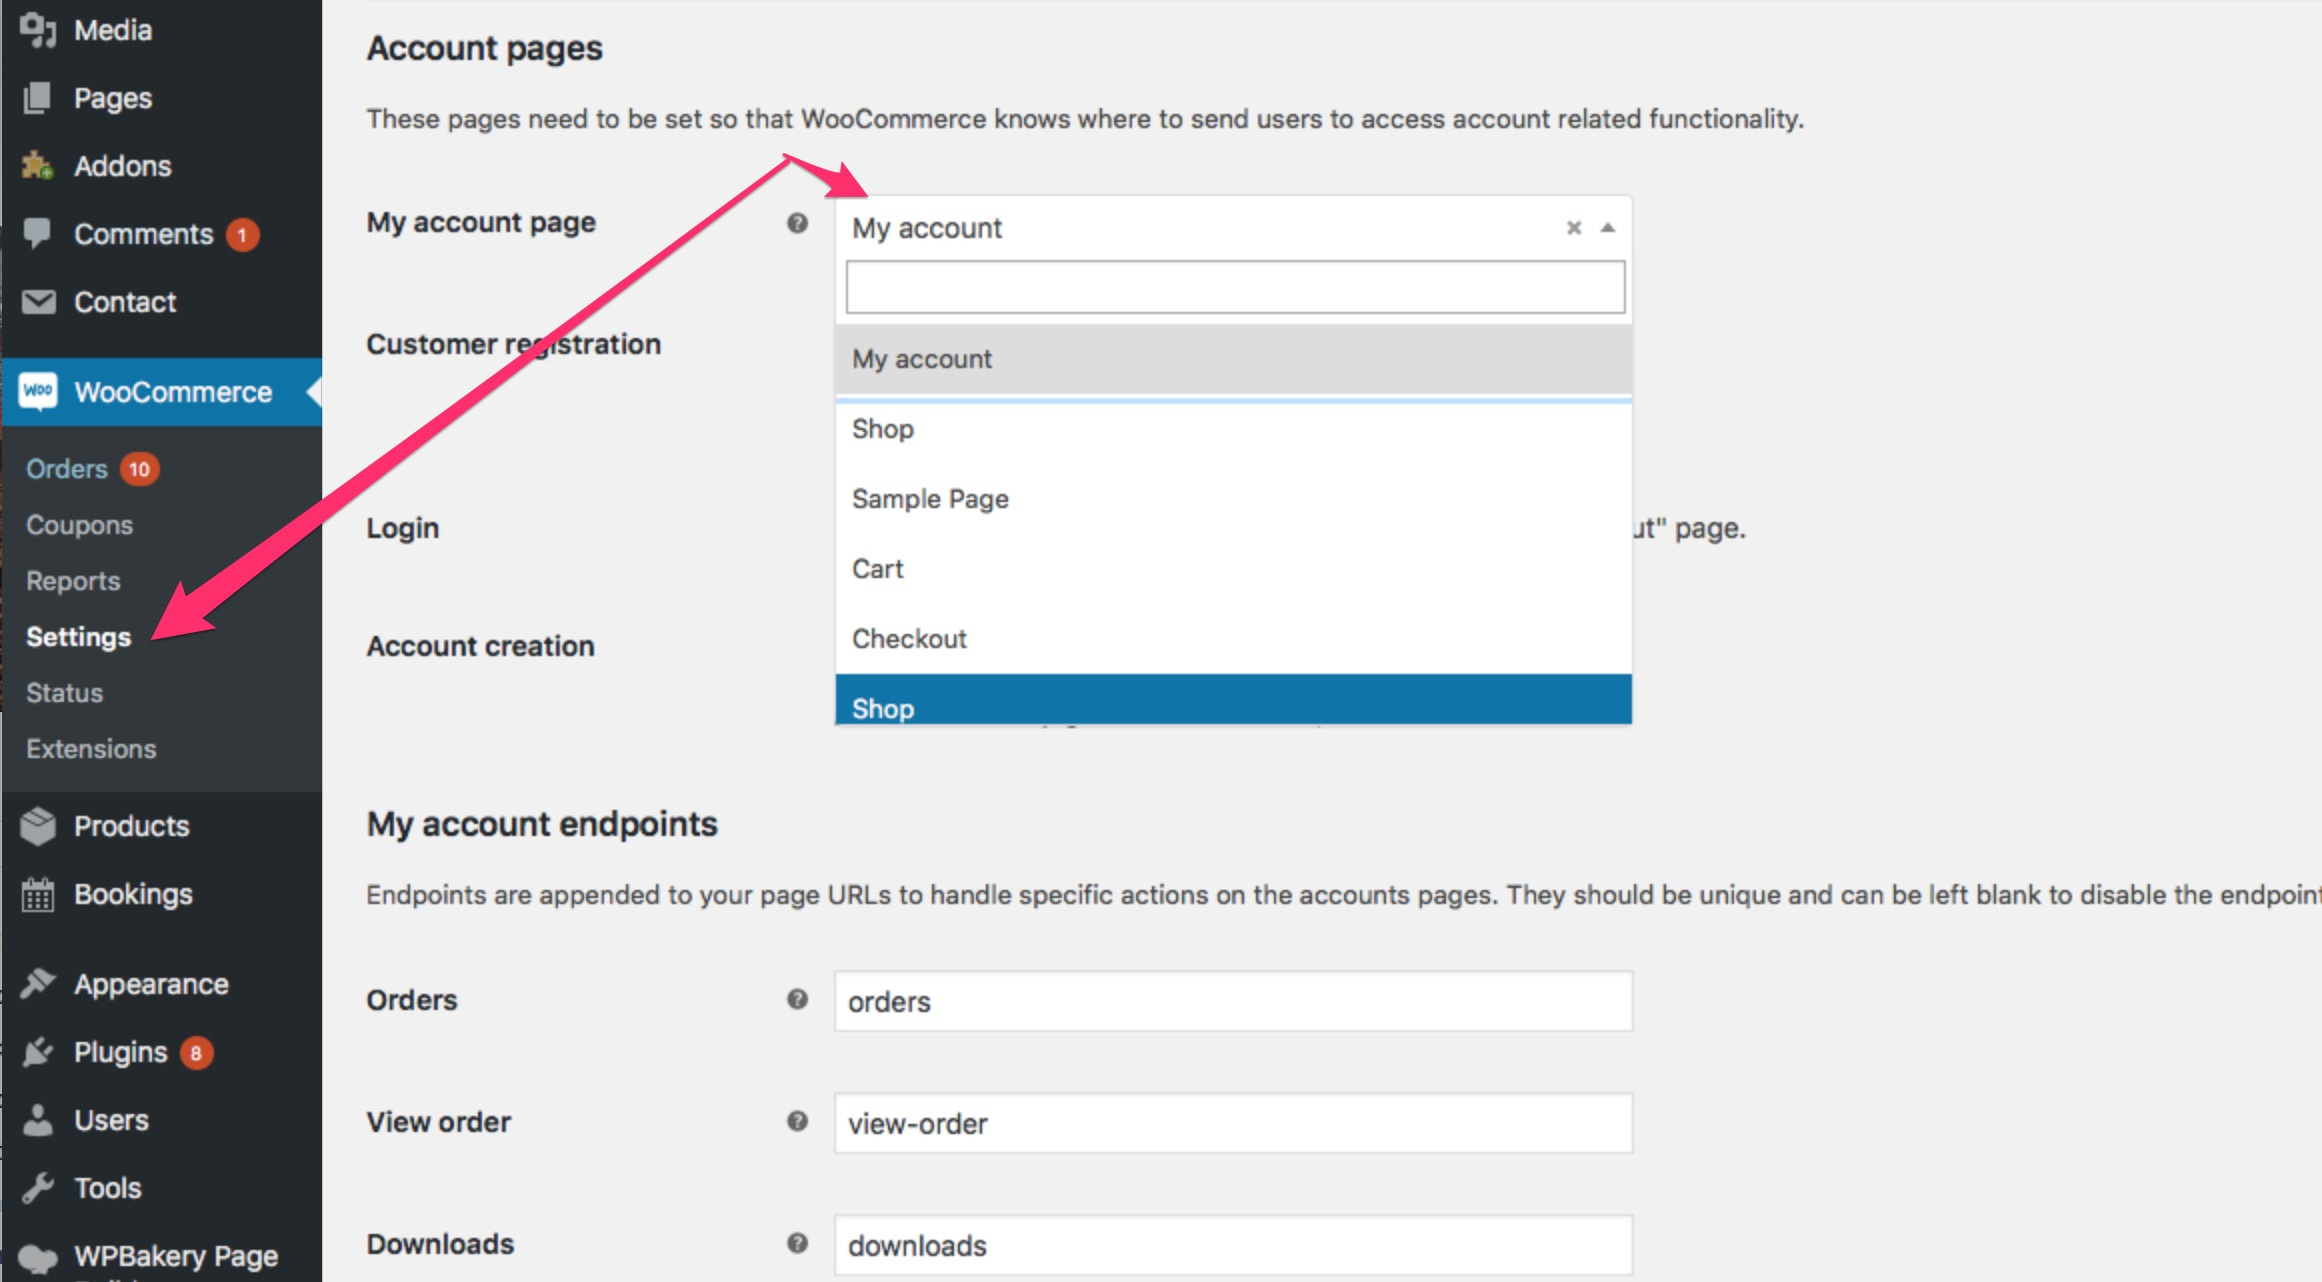Click the WooCommerce Woo logo icon
The image size is (2322, 1282).
pos(38,391)
